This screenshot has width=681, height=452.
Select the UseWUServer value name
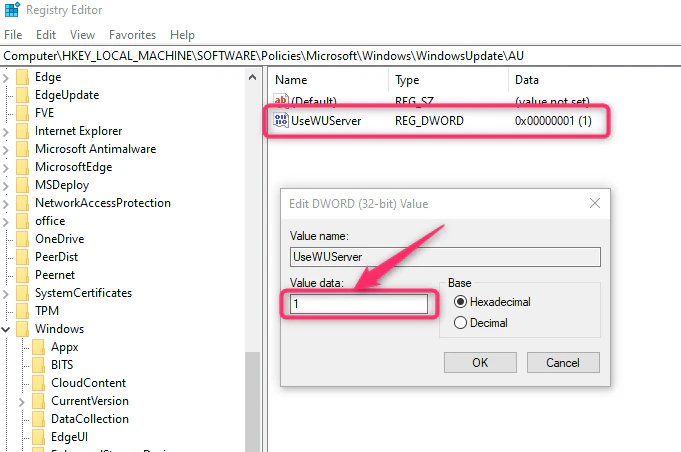pos(326,121)
